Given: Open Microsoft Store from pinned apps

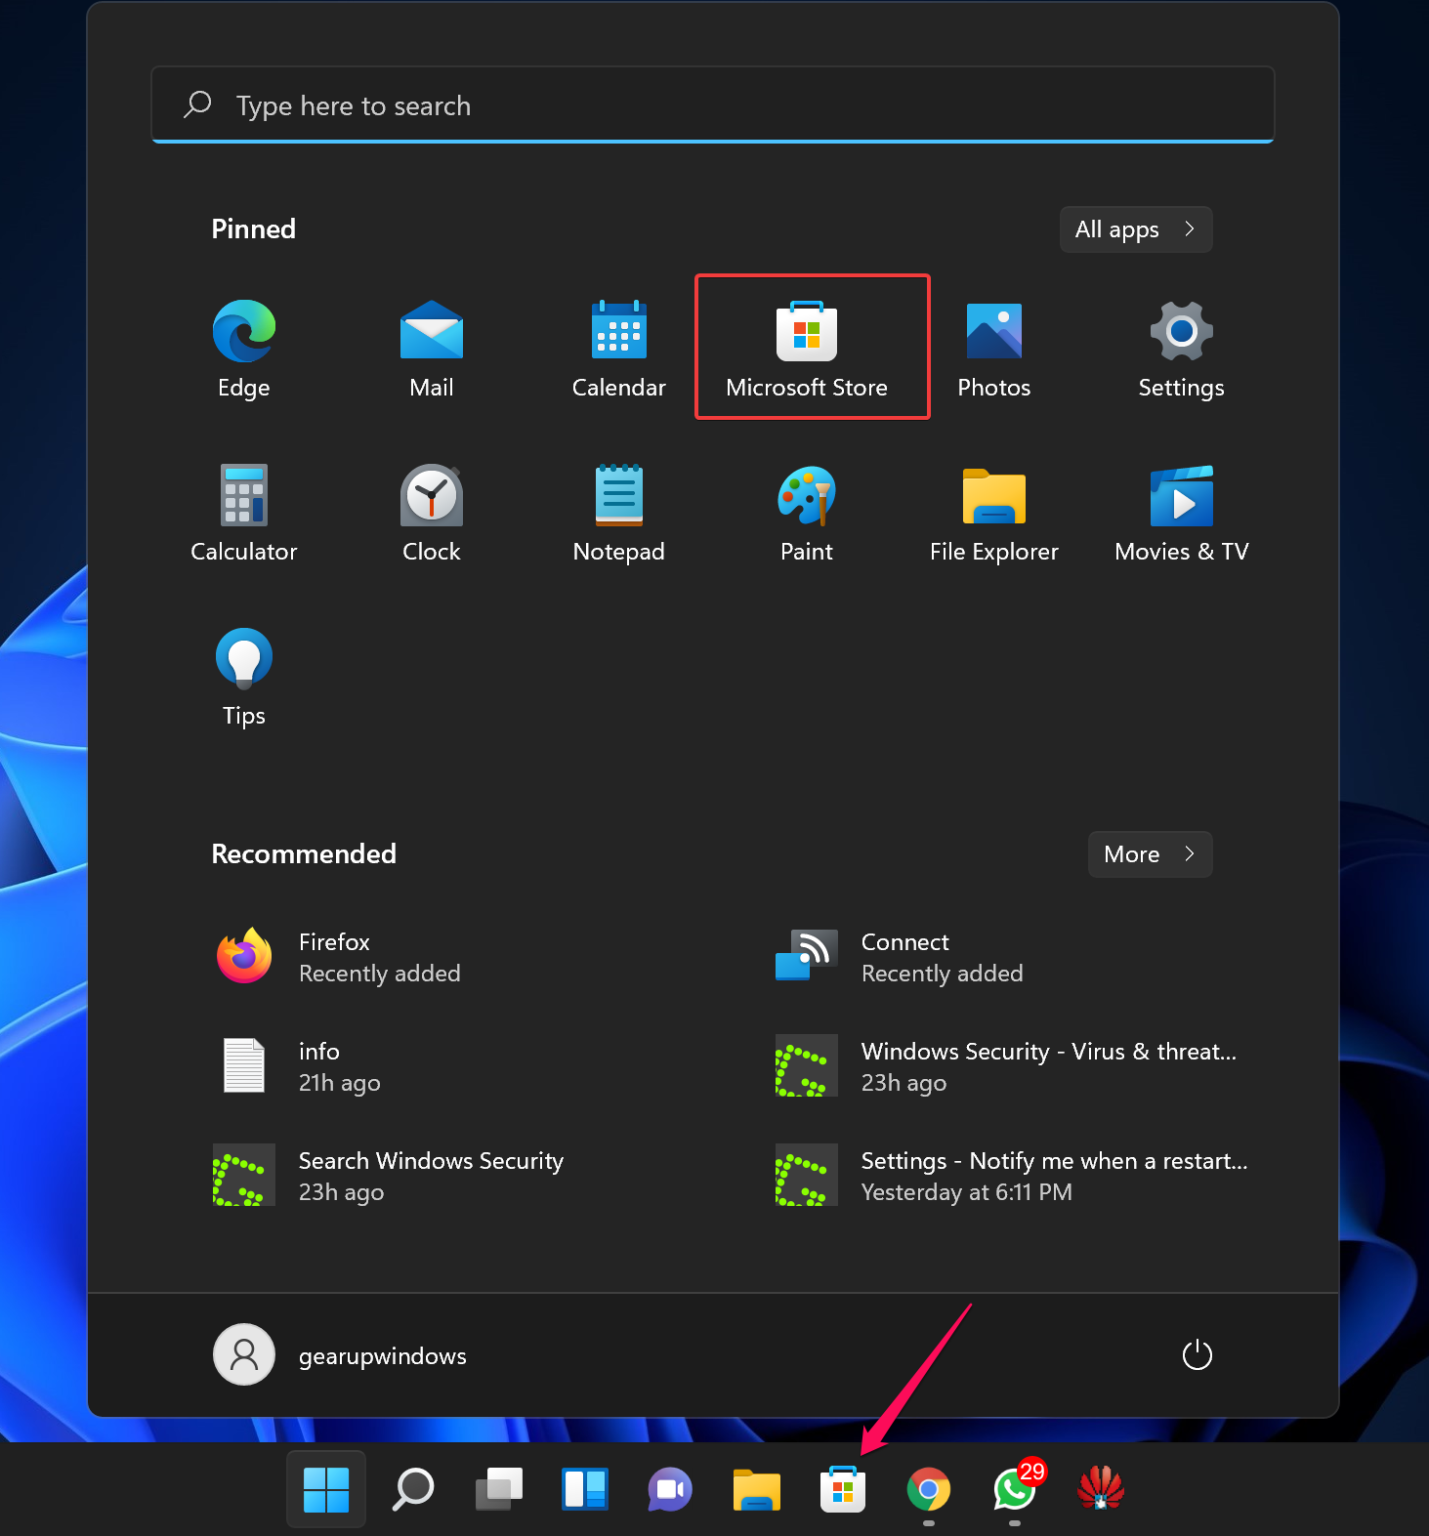Looking at the screenshot, I should point(806,347).
